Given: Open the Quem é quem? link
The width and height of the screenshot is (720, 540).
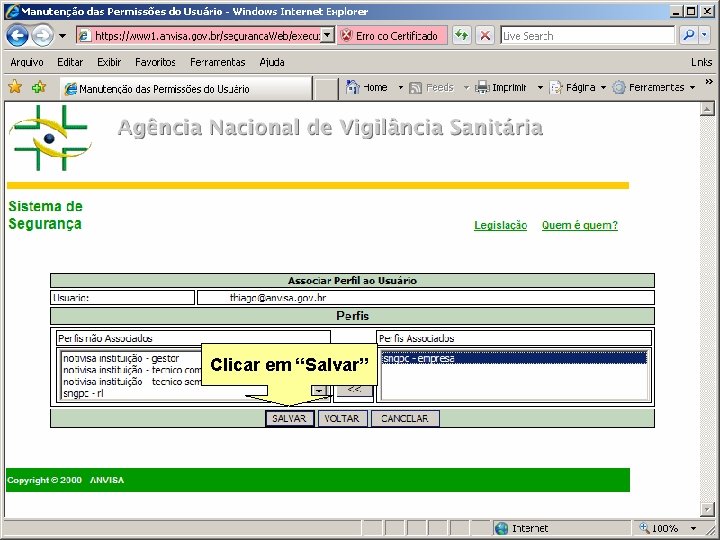Looking at the screenshot, I should click(579, 225).
